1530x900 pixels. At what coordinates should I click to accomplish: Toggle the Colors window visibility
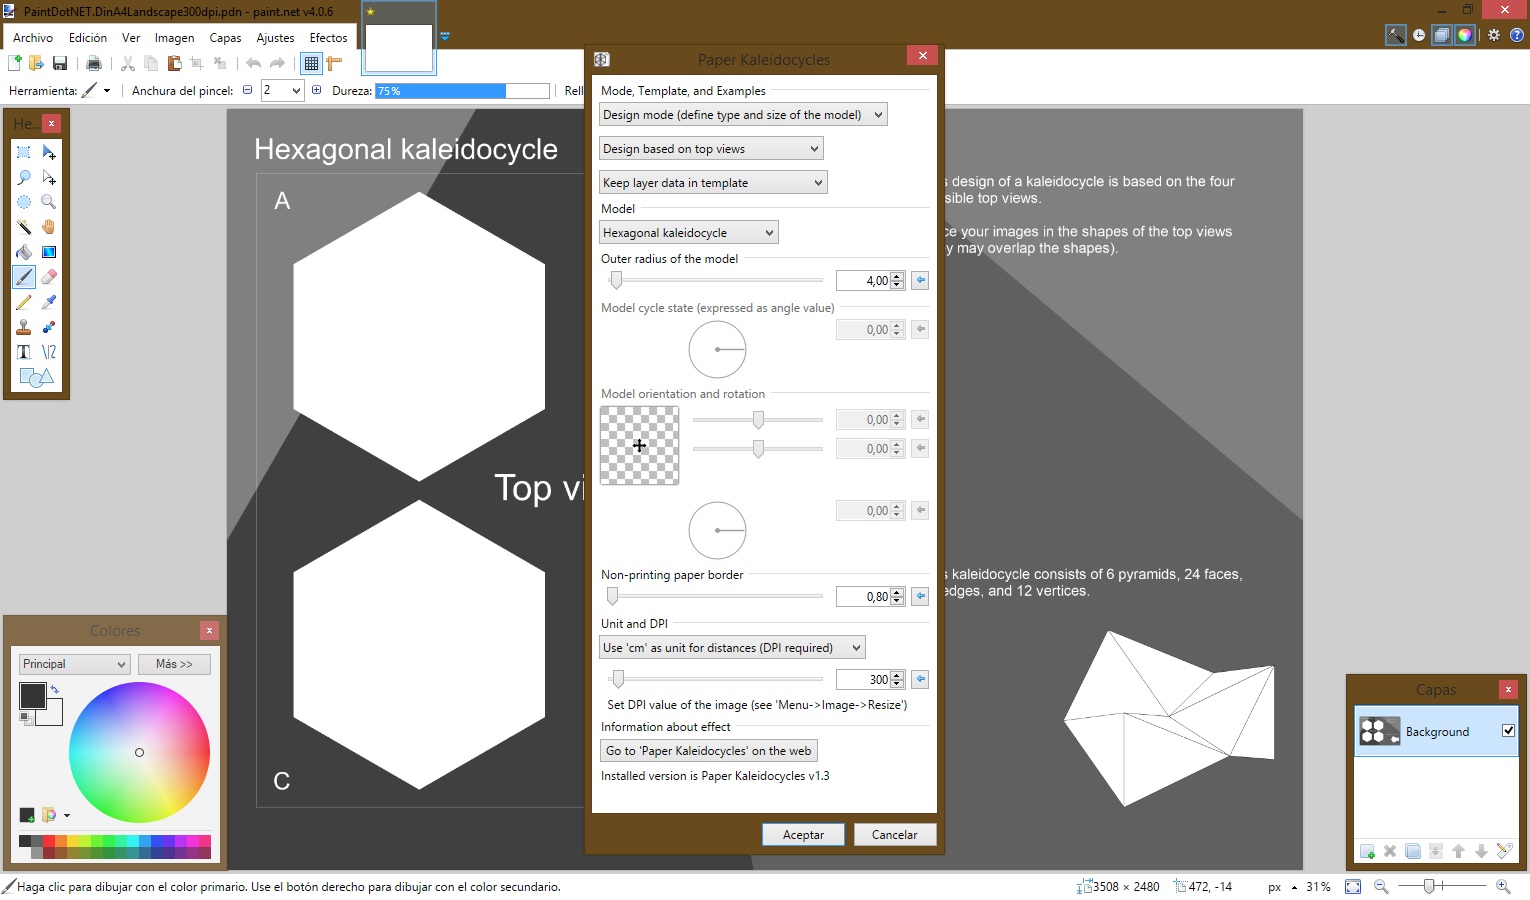[x=1465, y=35]
